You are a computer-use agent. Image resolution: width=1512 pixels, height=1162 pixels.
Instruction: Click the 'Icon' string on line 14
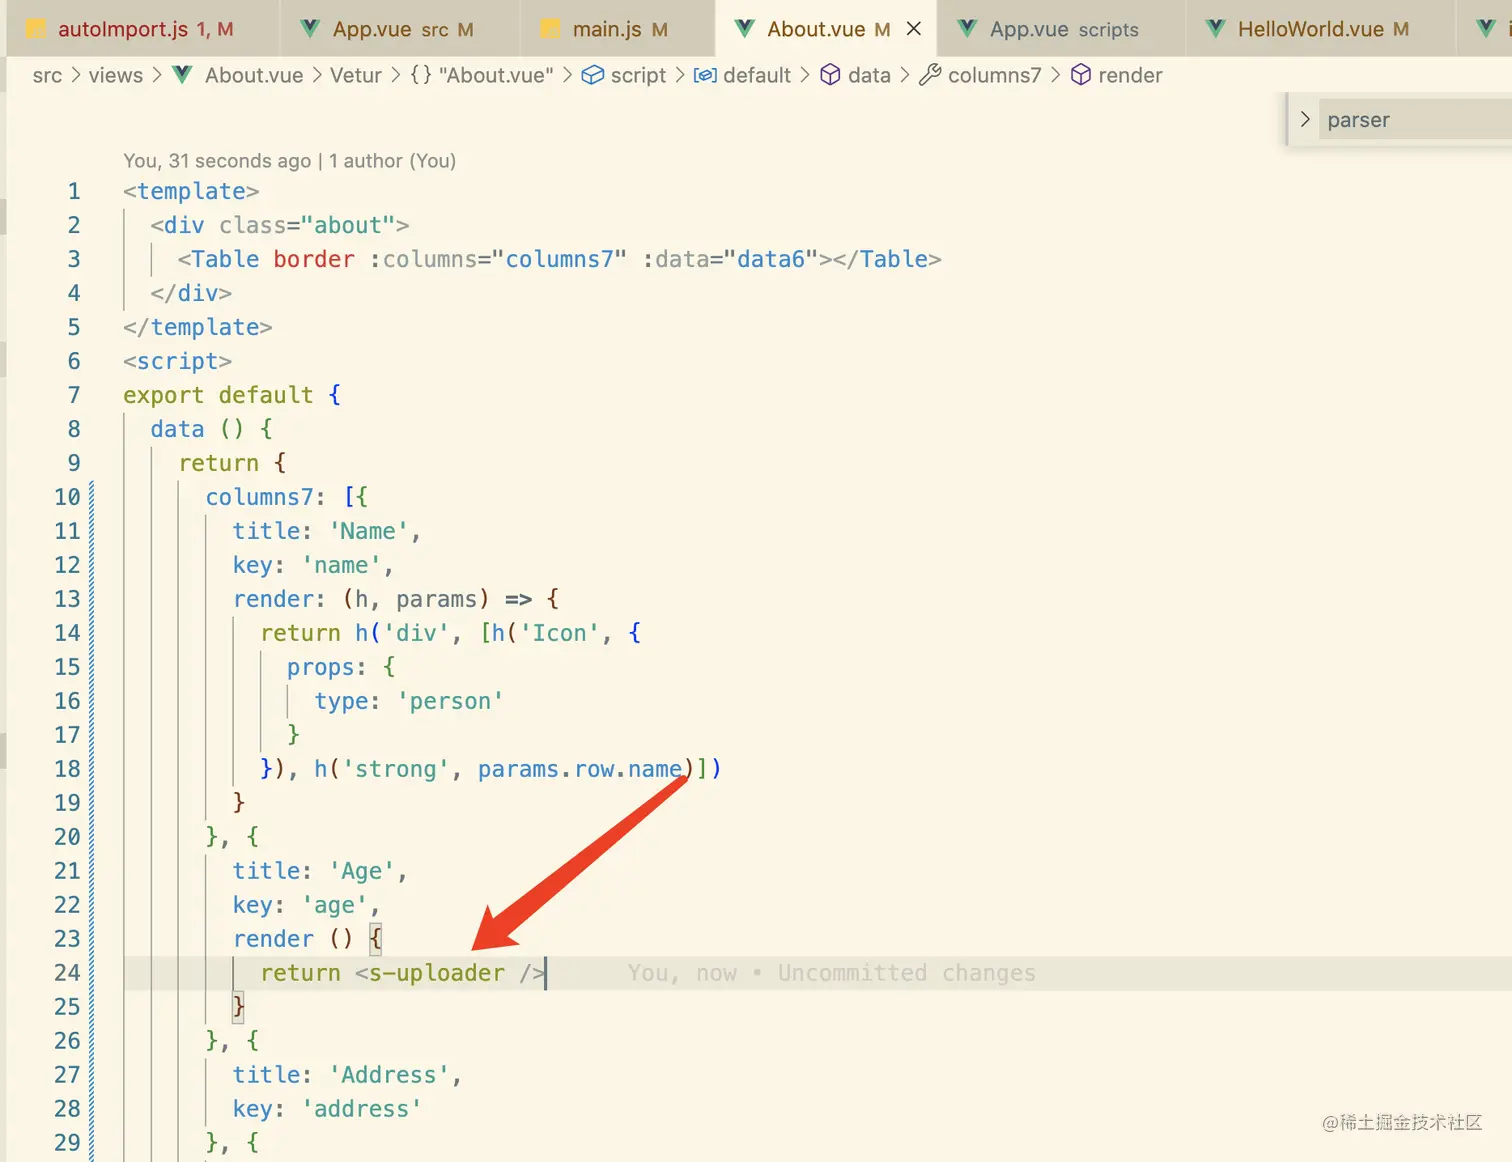point(559,633)
